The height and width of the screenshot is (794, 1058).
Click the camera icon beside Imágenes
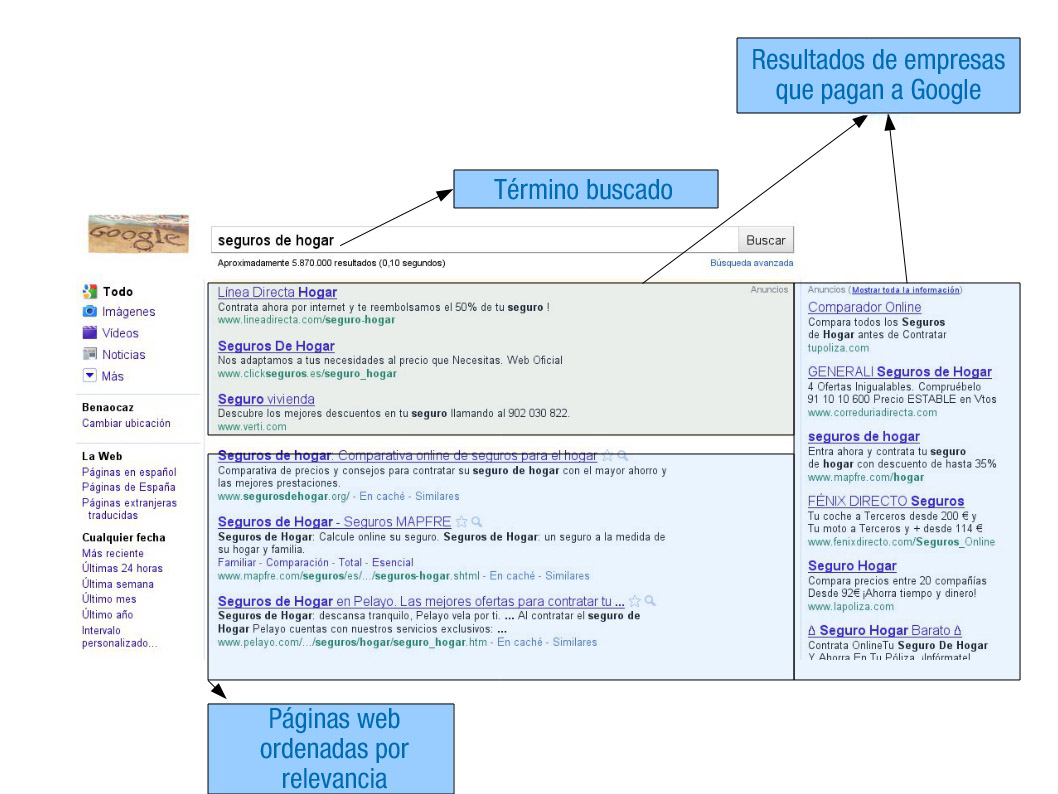[x=89, y=312]
